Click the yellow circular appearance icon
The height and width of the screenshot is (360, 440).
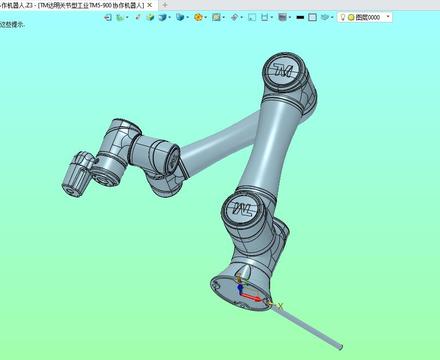198,17
